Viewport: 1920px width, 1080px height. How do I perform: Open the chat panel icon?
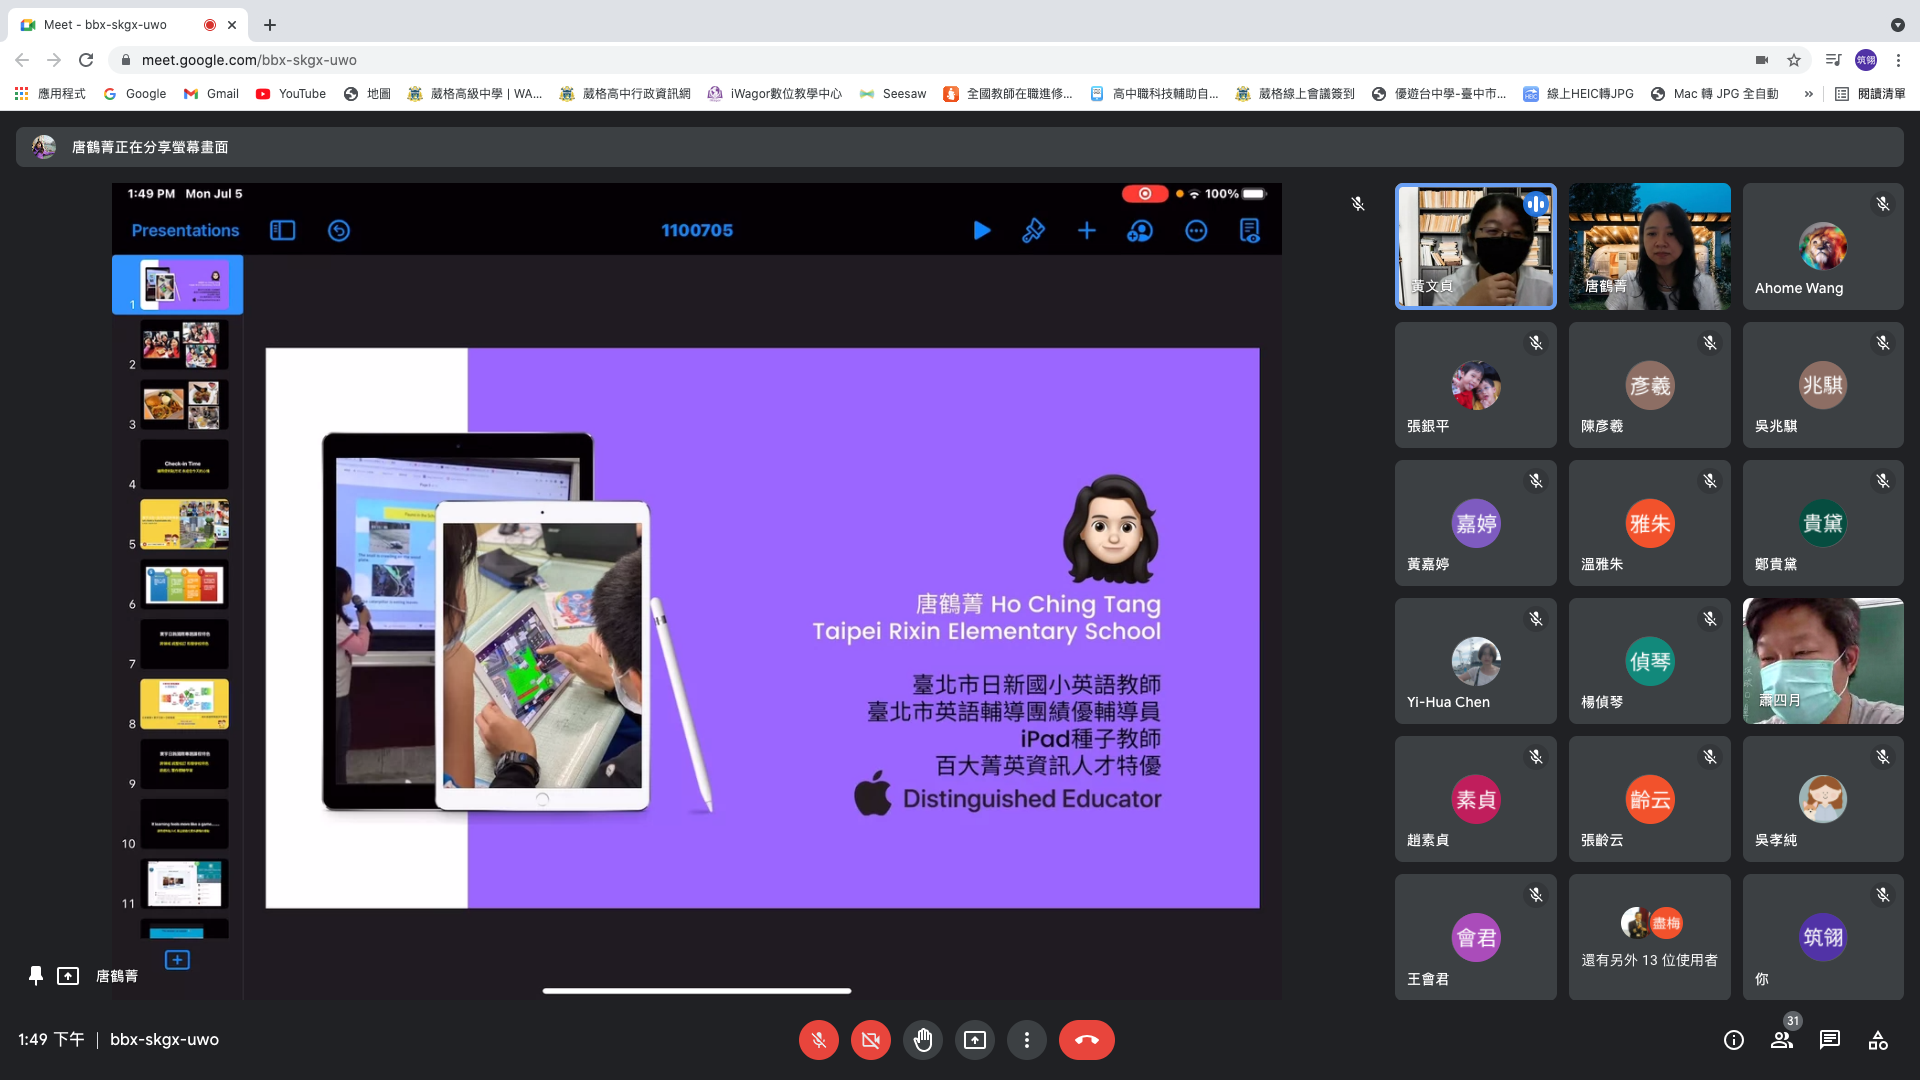[1830, 1040]
